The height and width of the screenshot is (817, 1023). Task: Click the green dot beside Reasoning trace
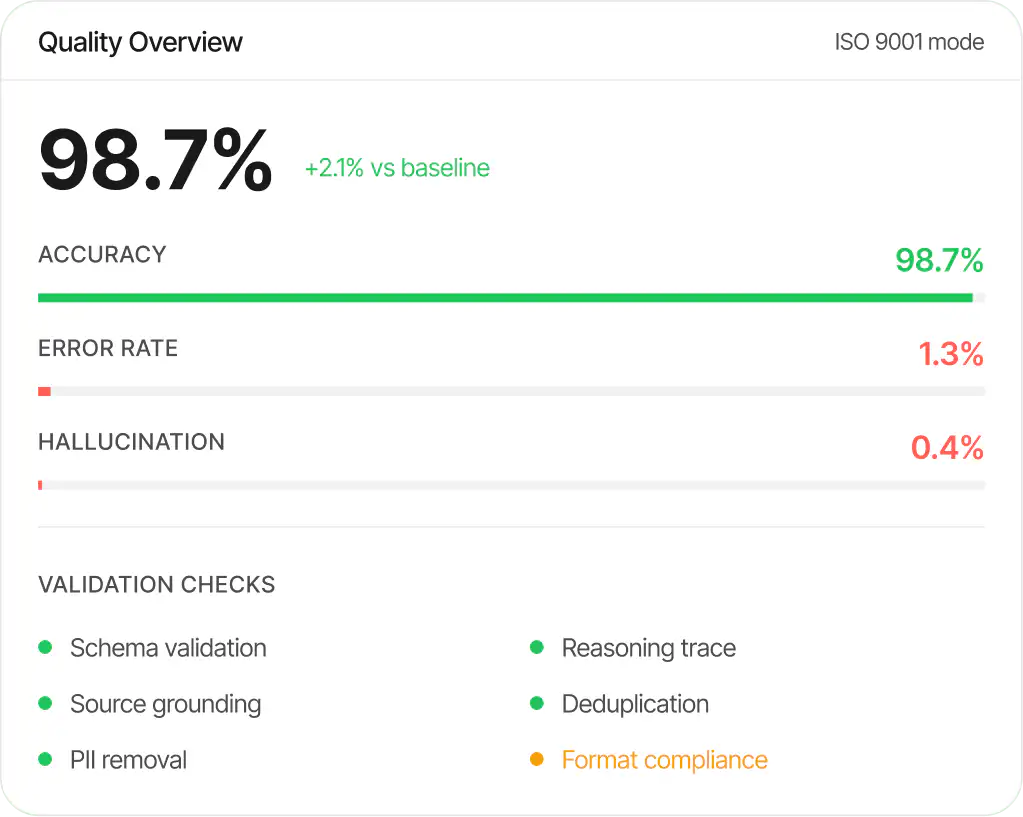tap(537, 647)
